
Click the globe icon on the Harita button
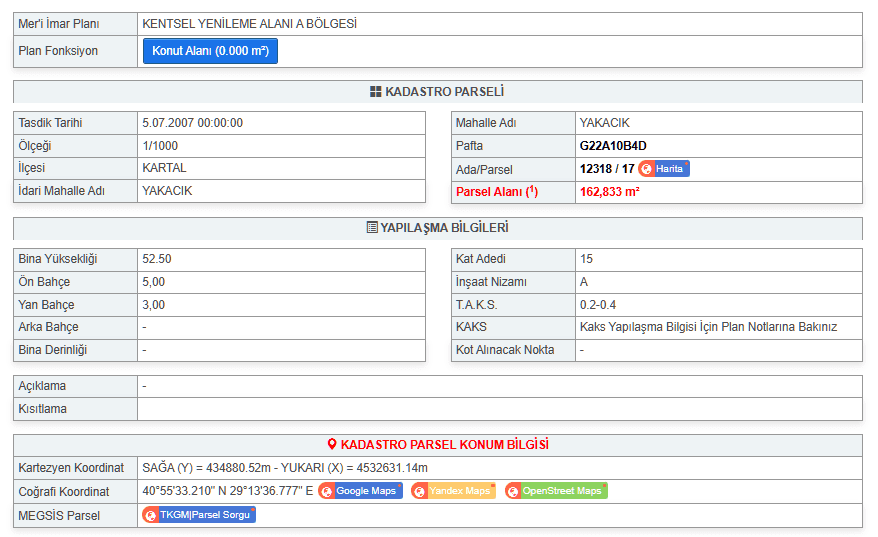pyautogui.click(x=647, y=169)
